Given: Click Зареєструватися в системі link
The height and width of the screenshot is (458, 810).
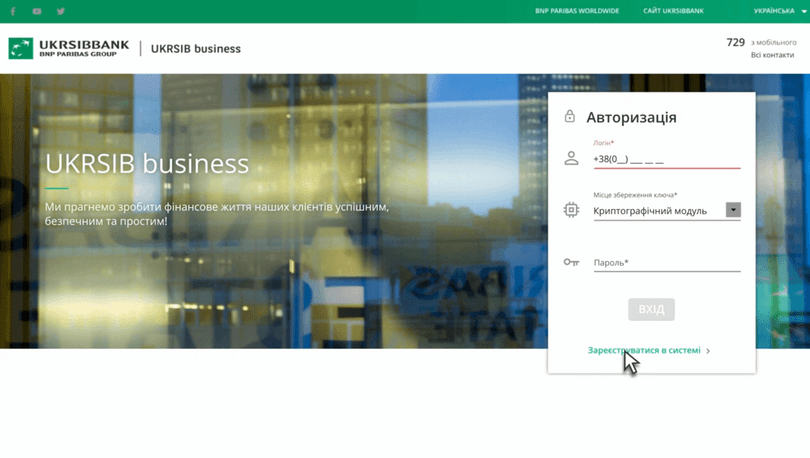Looking at the screenshot, I should click(644, 351).
